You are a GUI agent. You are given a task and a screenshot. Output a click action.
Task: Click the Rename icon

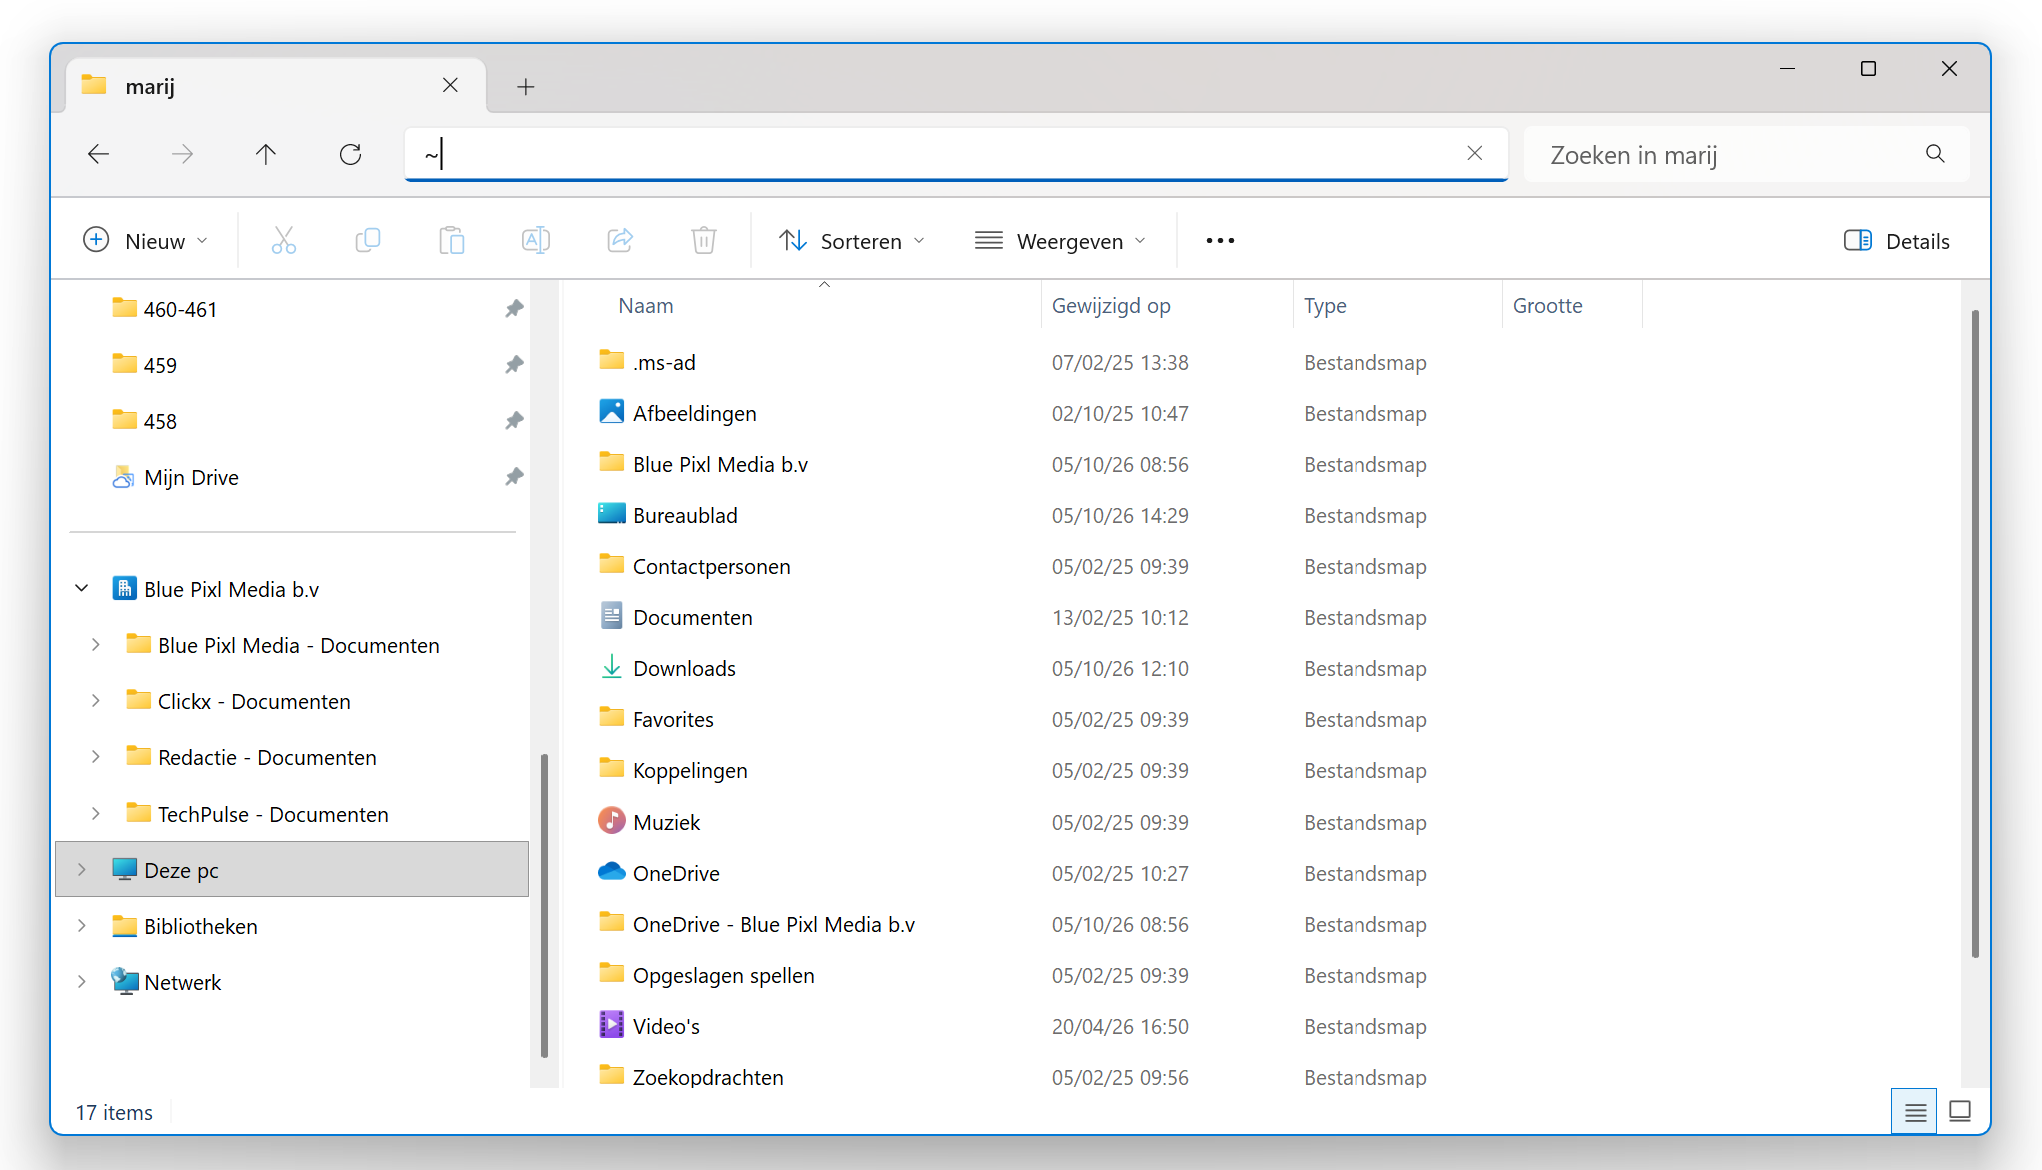(x=536, y=241)
